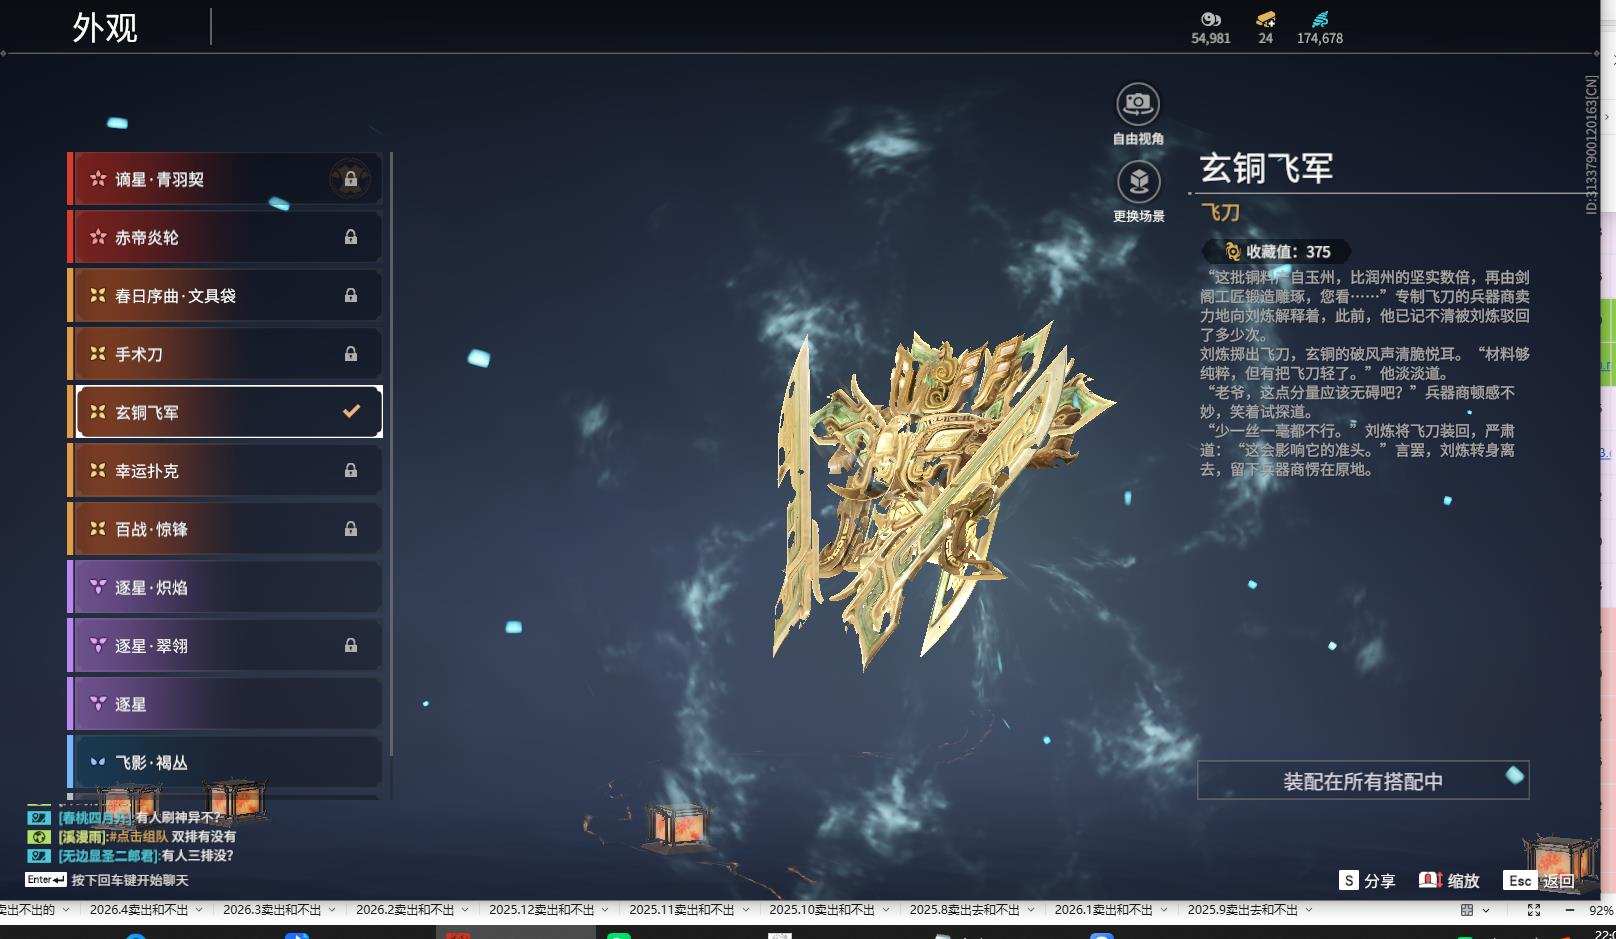Image resolution: width=1616 pixels, height=939 pixels.
Task: Open dropdown arrow on 2026.1卖出和不出 sheet tab
Action: tap(1163, 910)
